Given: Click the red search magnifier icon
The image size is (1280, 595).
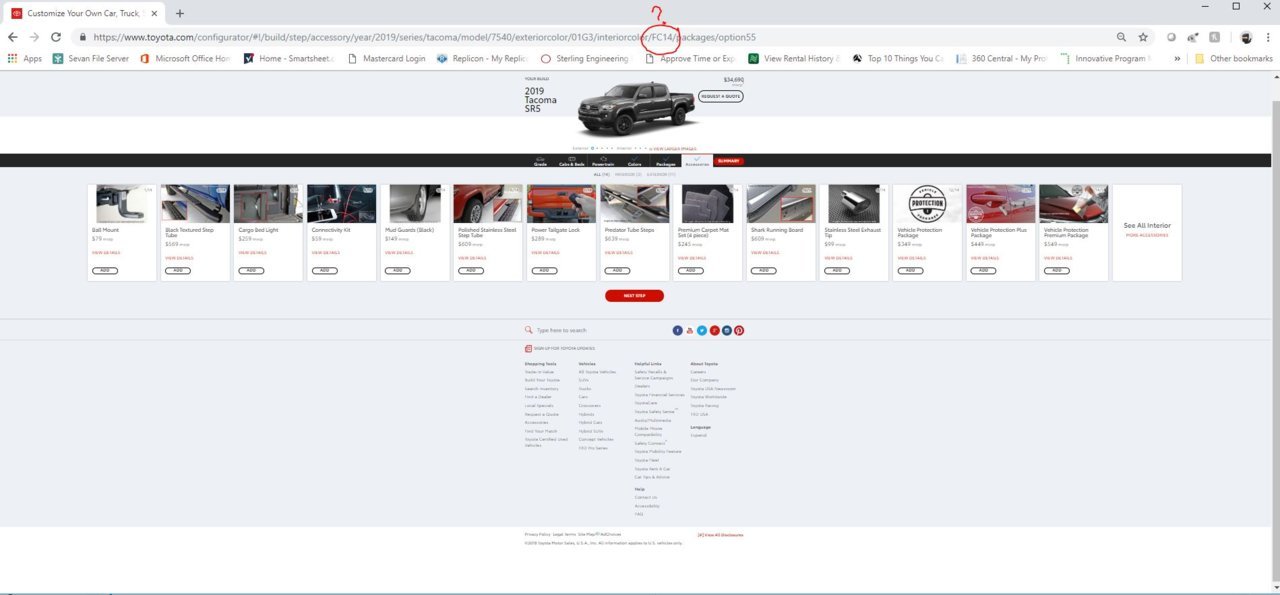Looking at the screenshot, I should [x=529, y=330].
